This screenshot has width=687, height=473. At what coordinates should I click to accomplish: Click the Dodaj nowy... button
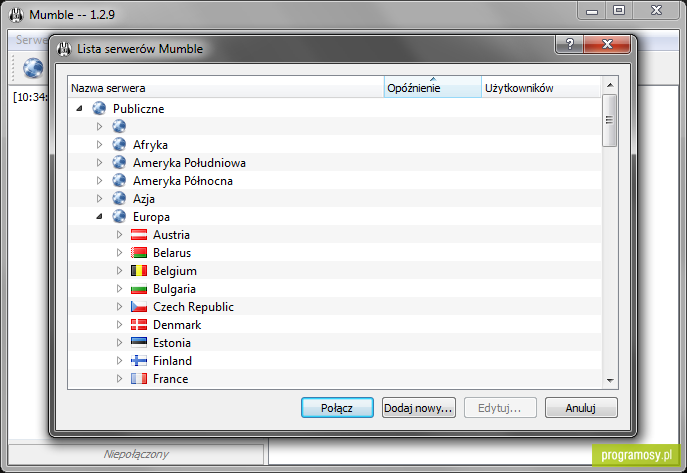(418, 408)
